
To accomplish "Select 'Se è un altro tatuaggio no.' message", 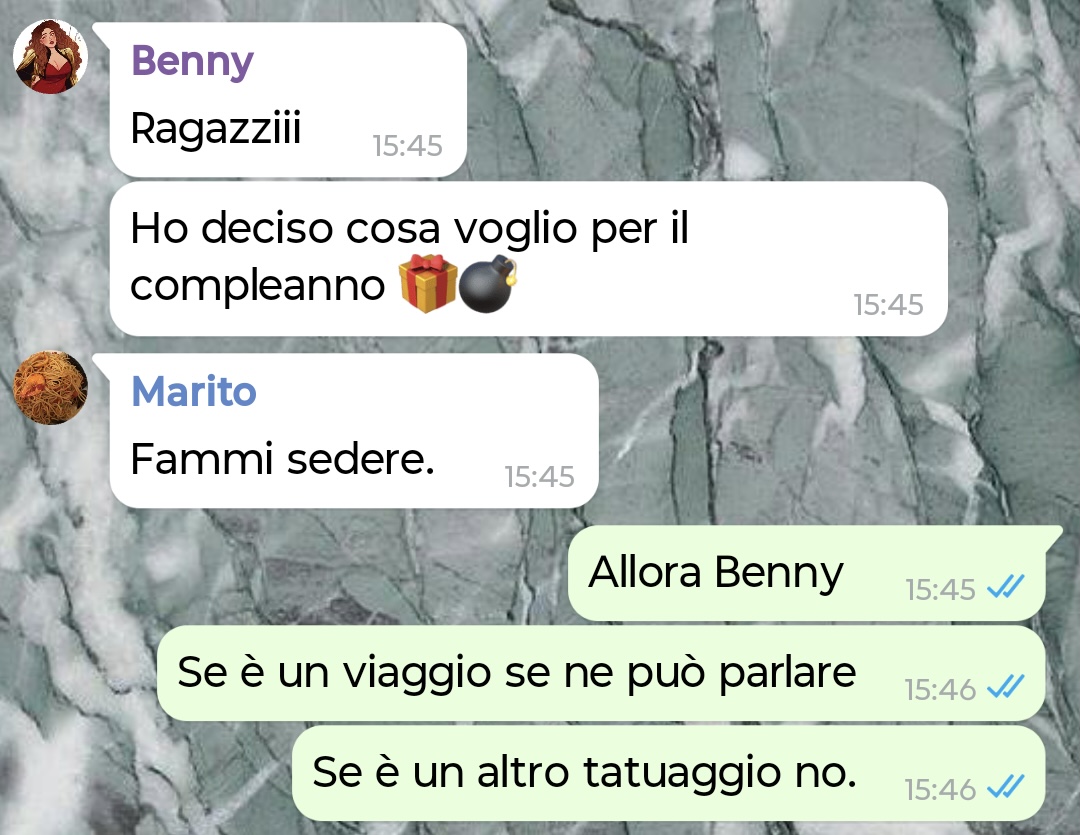I will point(669,773).
